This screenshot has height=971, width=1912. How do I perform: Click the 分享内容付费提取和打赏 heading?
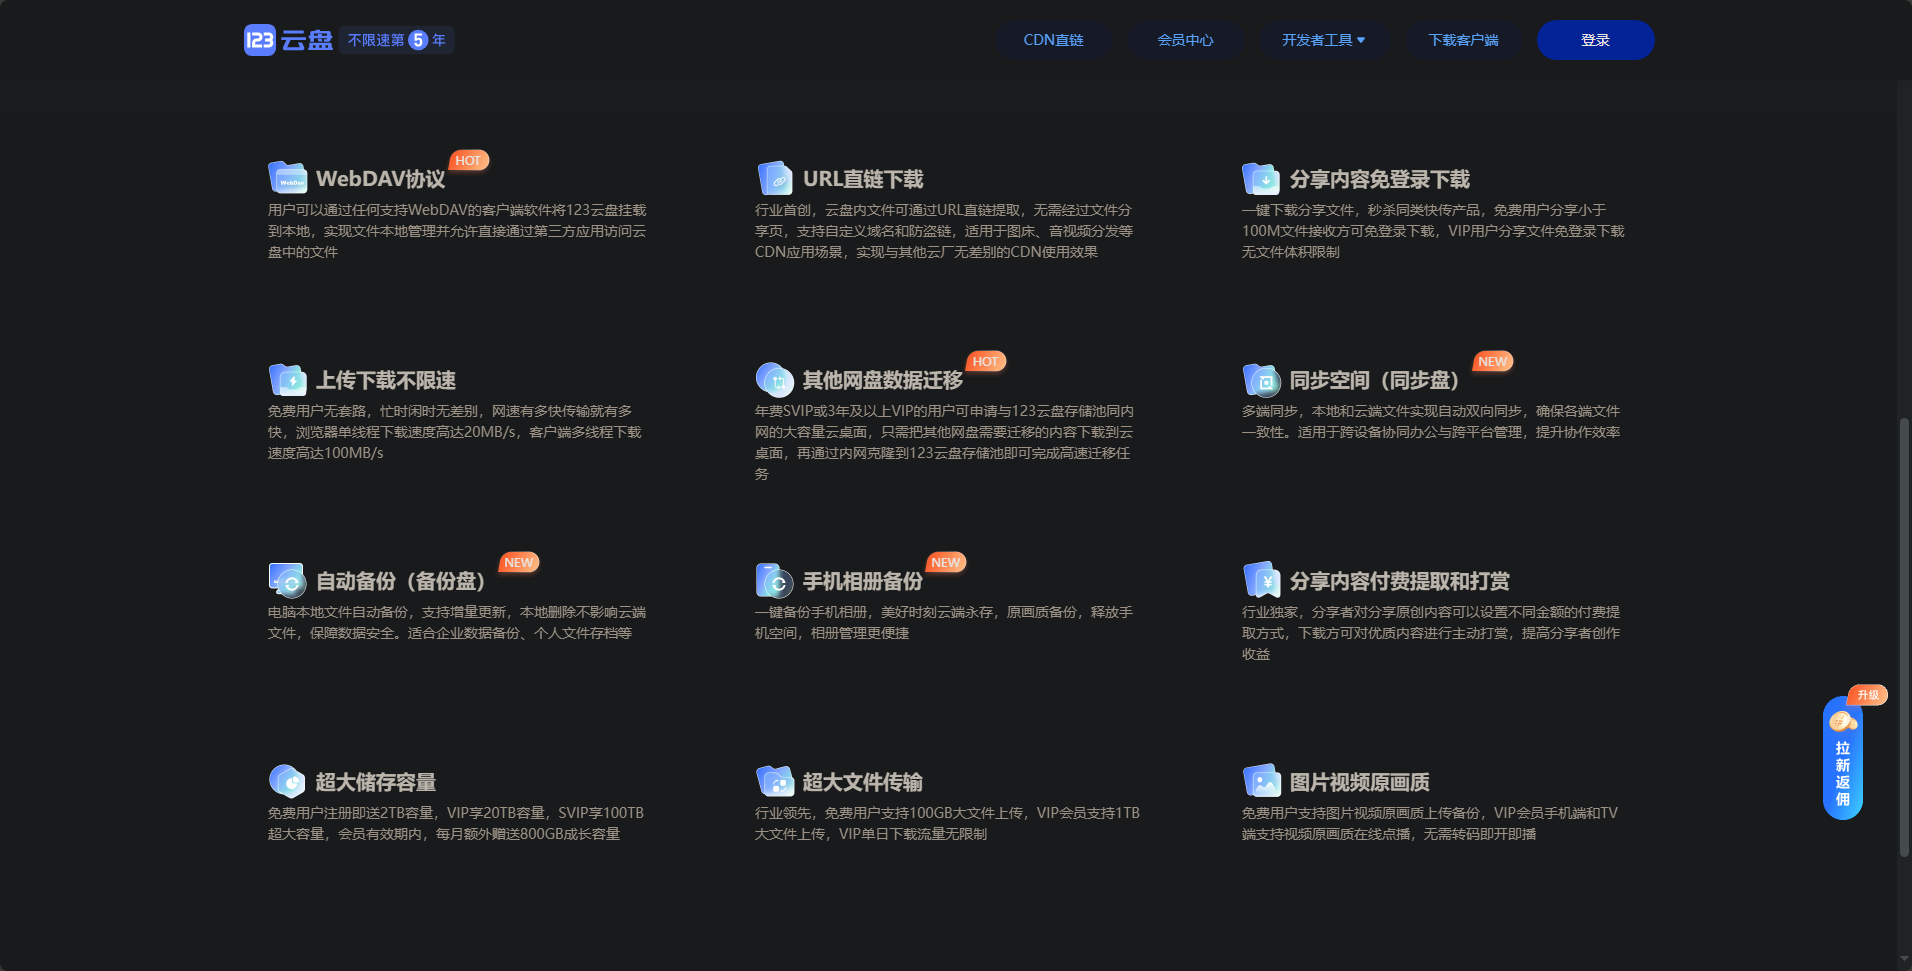click(1400, 581)
